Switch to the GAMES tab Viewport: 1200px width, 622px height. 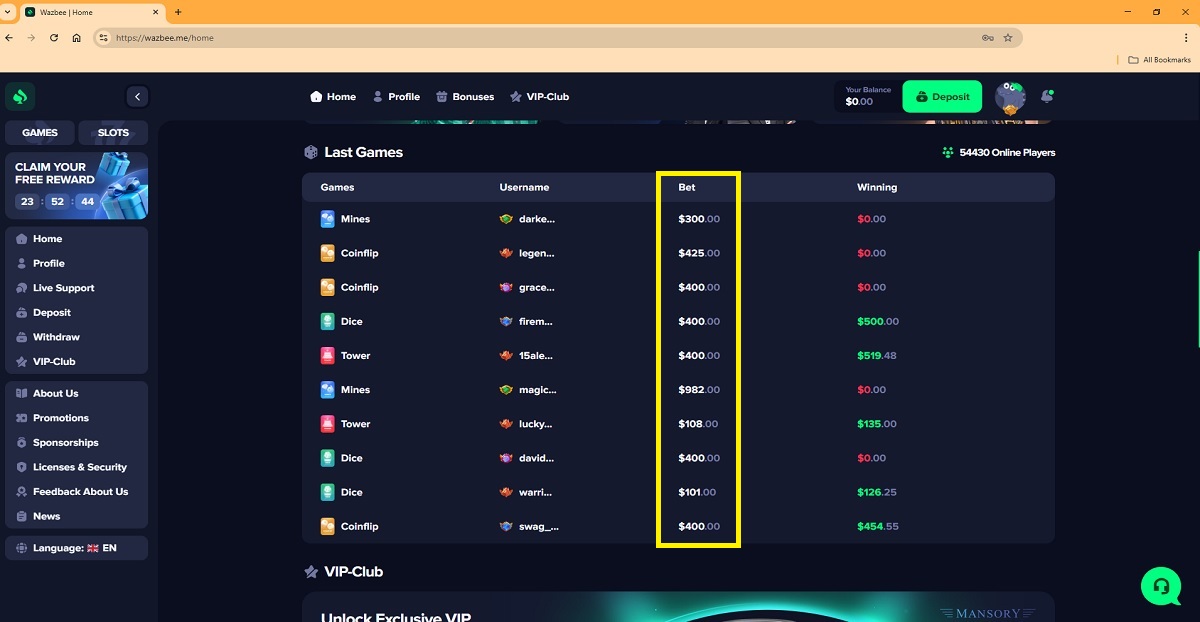[40, 133]
